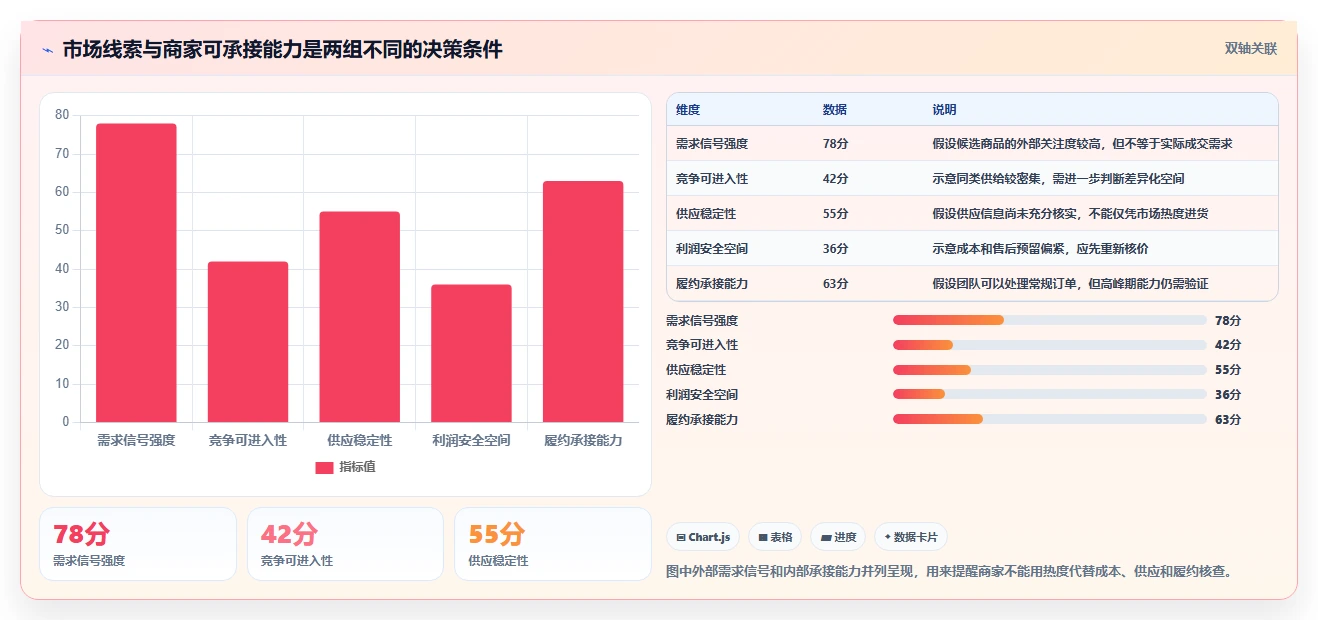Click the 供应稳定性 progress bar
The width and height of the screenshot is (1318, 620).
point(1050,370)
